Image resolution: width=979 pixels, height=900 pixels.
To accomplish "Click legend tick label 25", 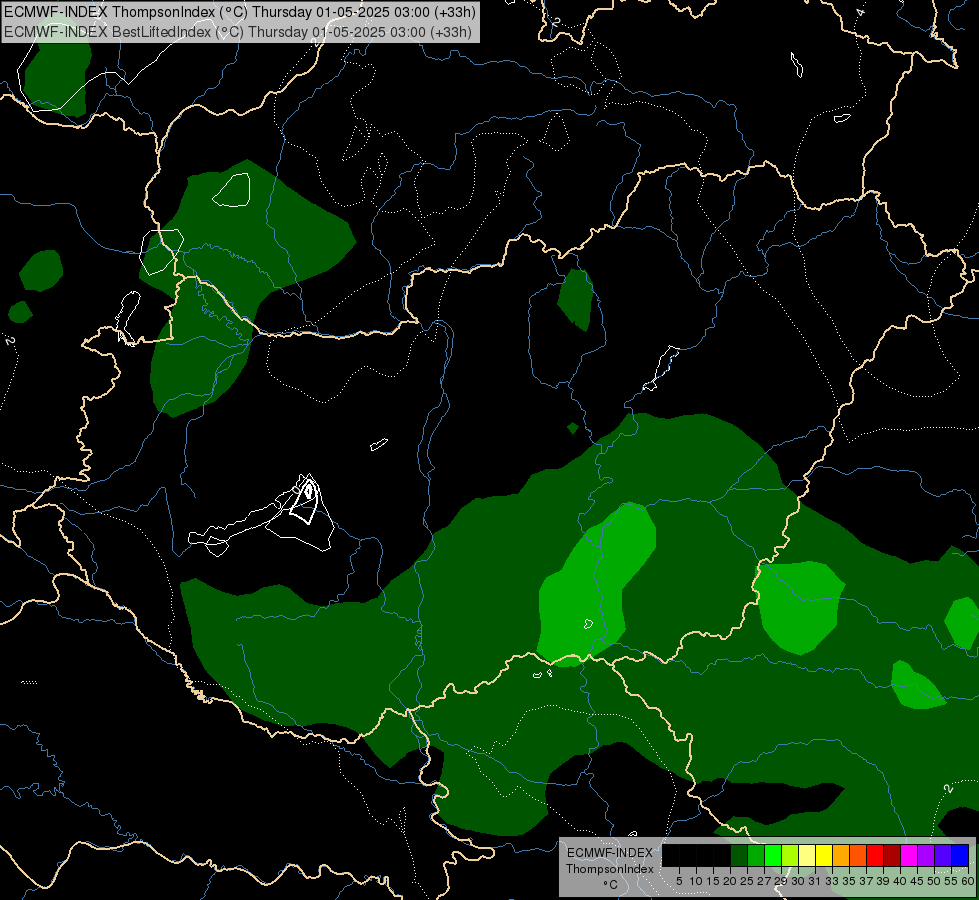I will (747, 881).
